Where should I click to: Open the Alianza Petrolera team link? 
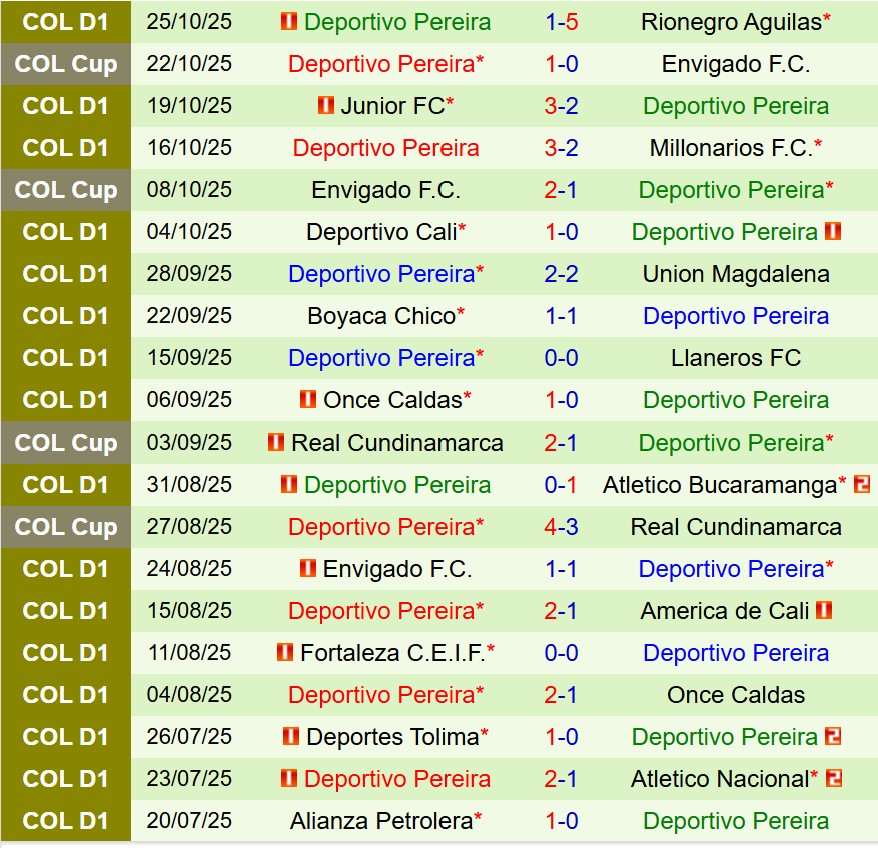click(381, 821)
